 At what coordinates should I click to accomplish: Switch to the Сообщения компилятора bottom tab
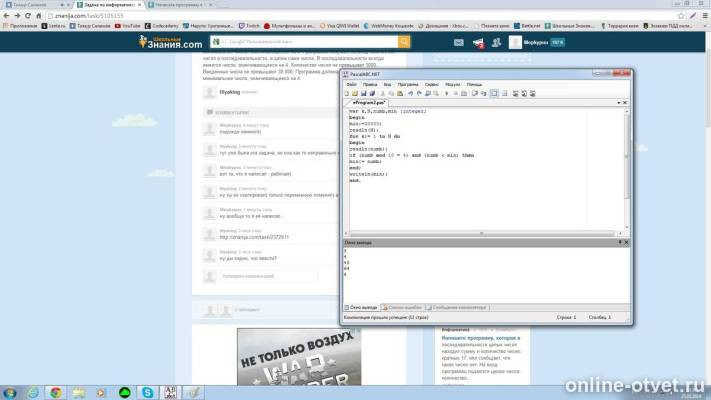tap(457, 307)
